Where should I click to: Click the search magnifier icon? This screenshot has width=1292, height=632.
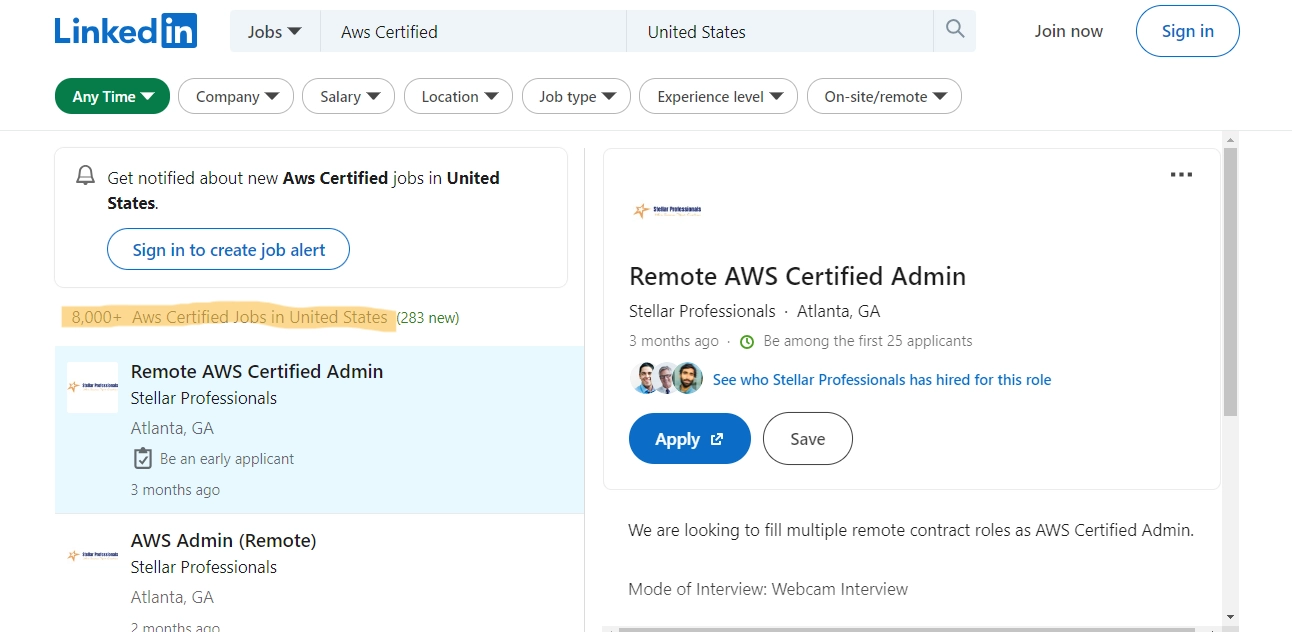[953, 31]
